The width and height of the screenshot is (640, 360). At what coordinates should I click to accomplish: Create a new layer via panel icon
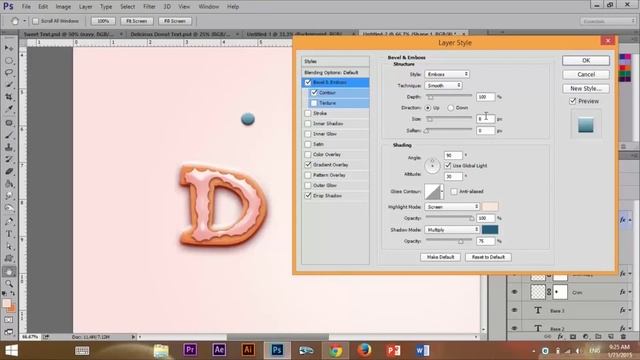click(611, 337)
